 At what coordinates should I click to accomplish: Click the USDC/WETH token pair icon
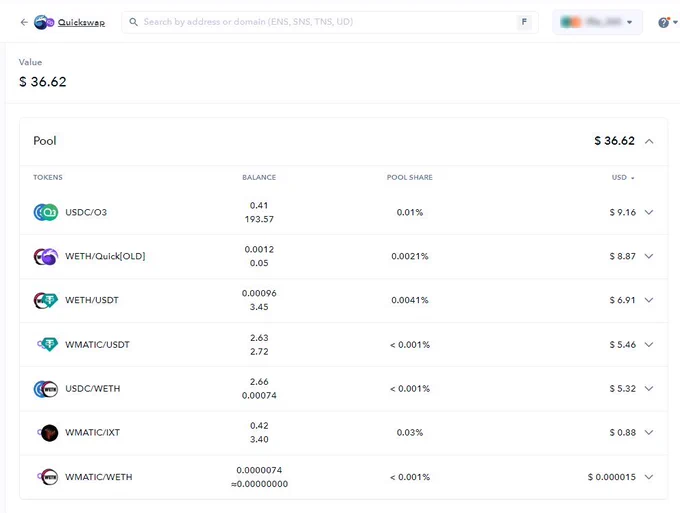(x=46, y=389)
